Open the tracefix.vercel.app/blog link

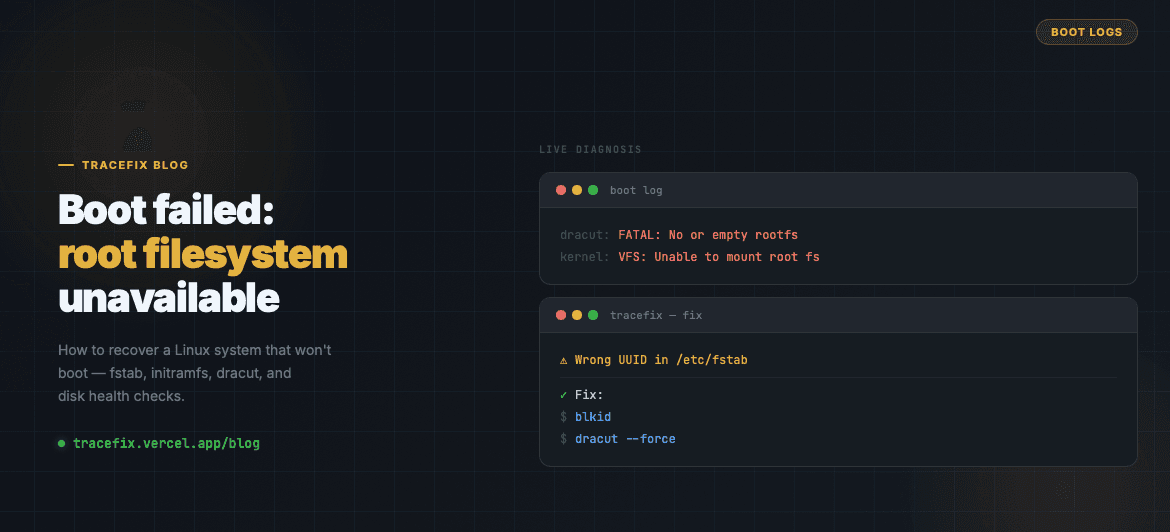pyautogui.click(x=166, y=443)
